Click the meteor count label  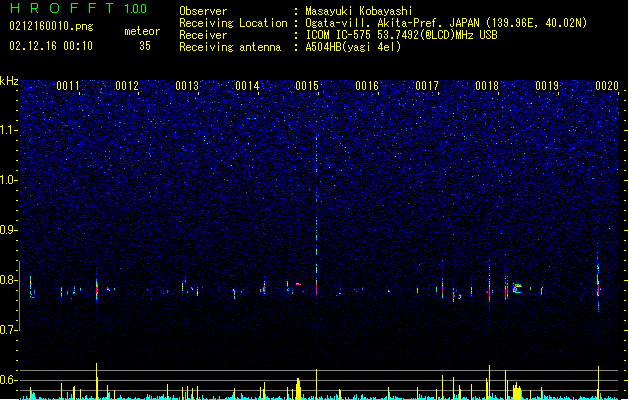142,31
